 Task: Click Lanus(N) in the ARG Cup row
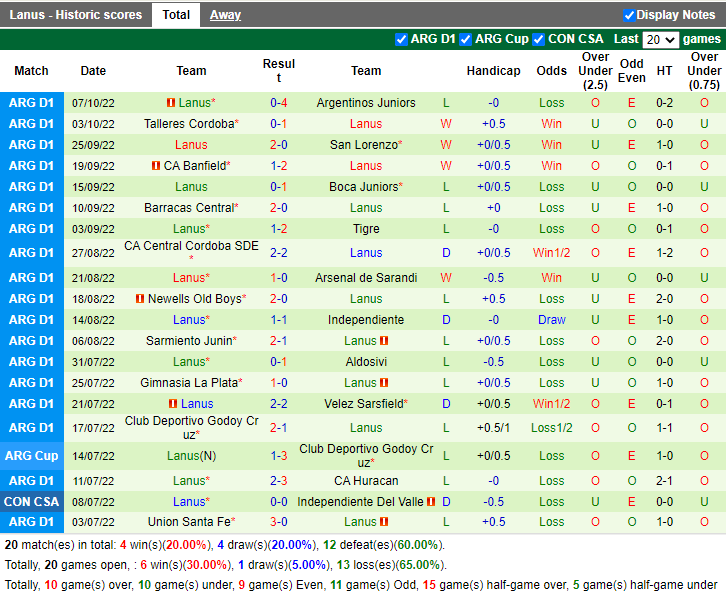(191, 456)
